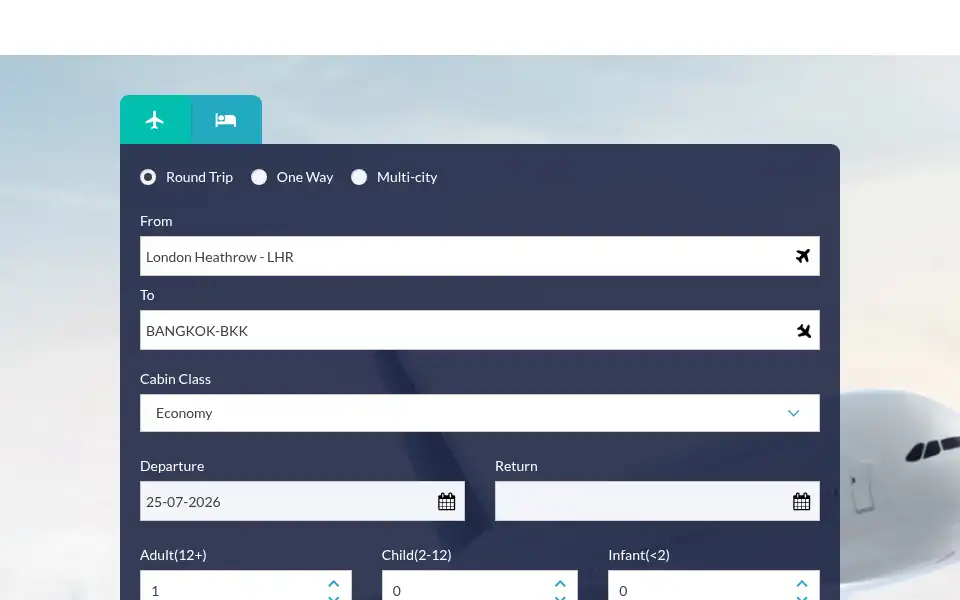
Task: Click the Departure label text
Action: coord(172,466)
